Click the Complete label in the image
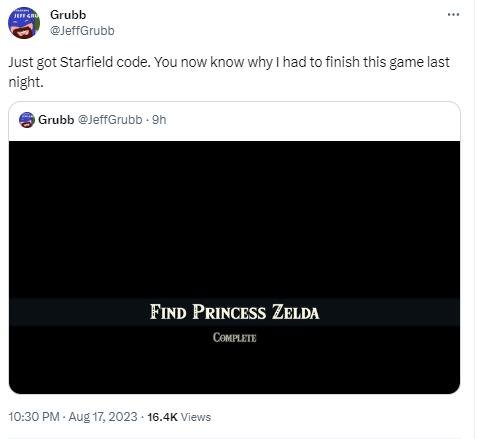Screen dimensions: 477x439 pyautogui.click(x=234, y=337)
